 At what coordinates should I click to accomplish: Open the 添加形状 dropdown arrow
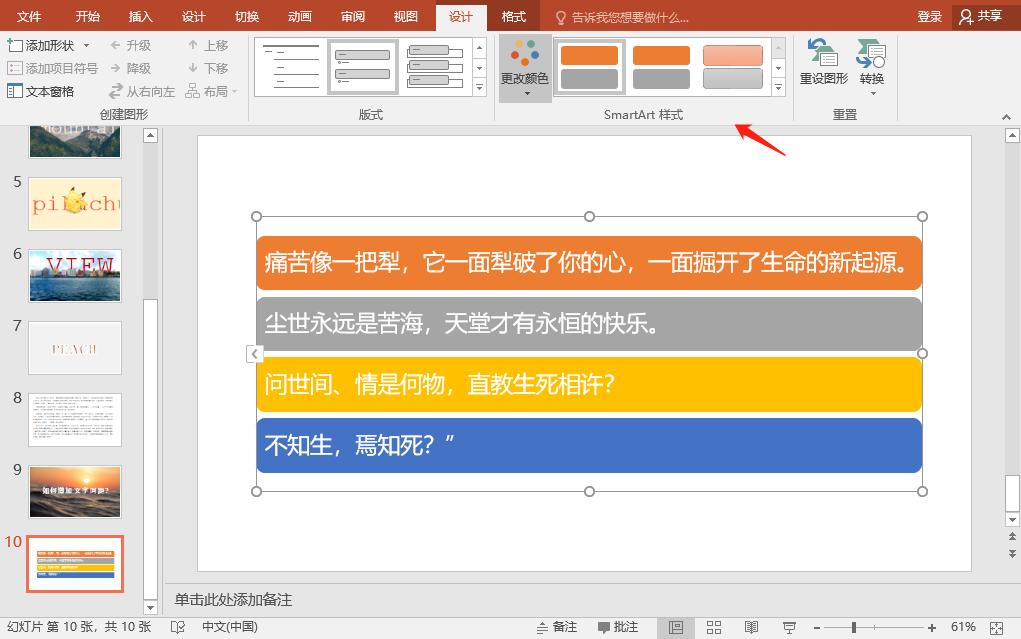[x=85, y=44]
